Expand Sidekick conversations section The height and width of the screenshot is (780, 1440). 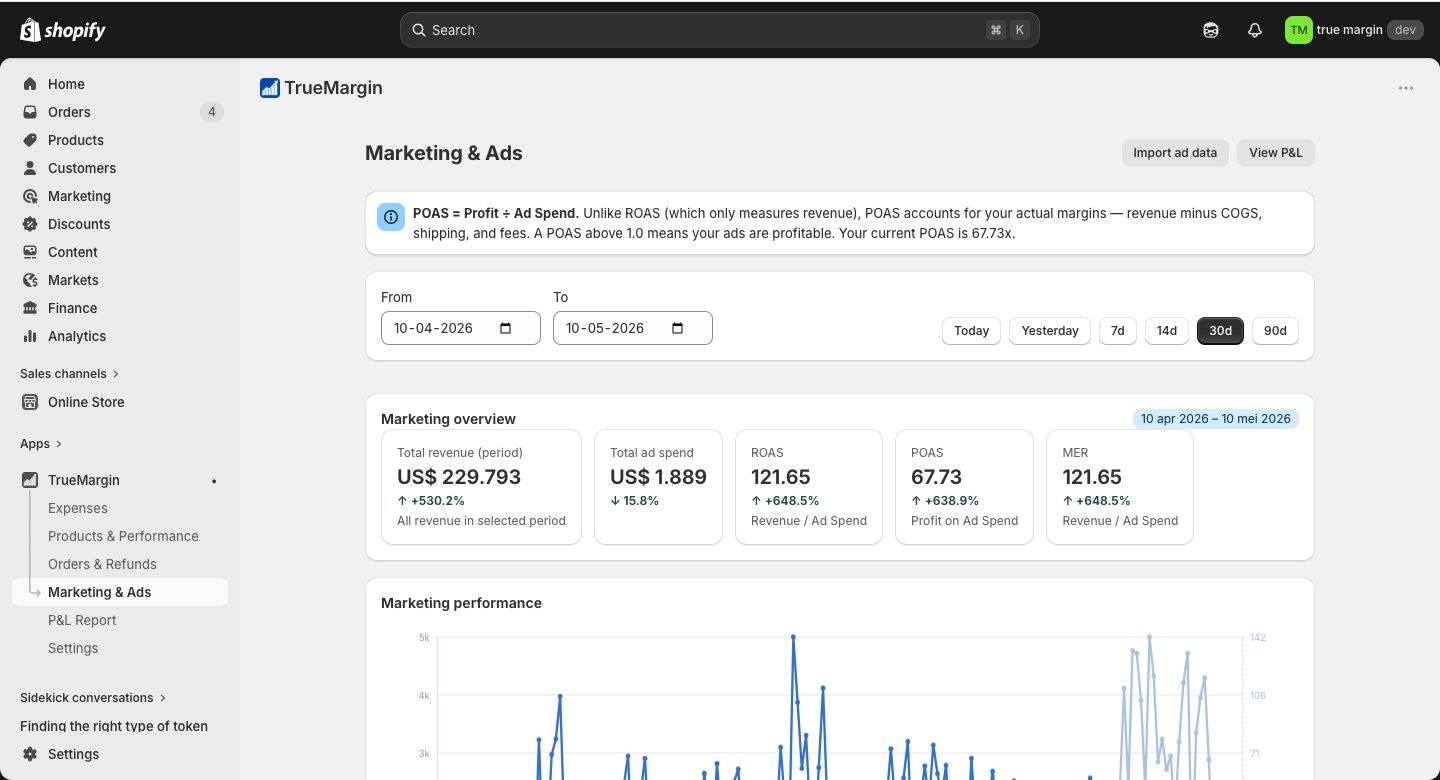pos(93,698)
